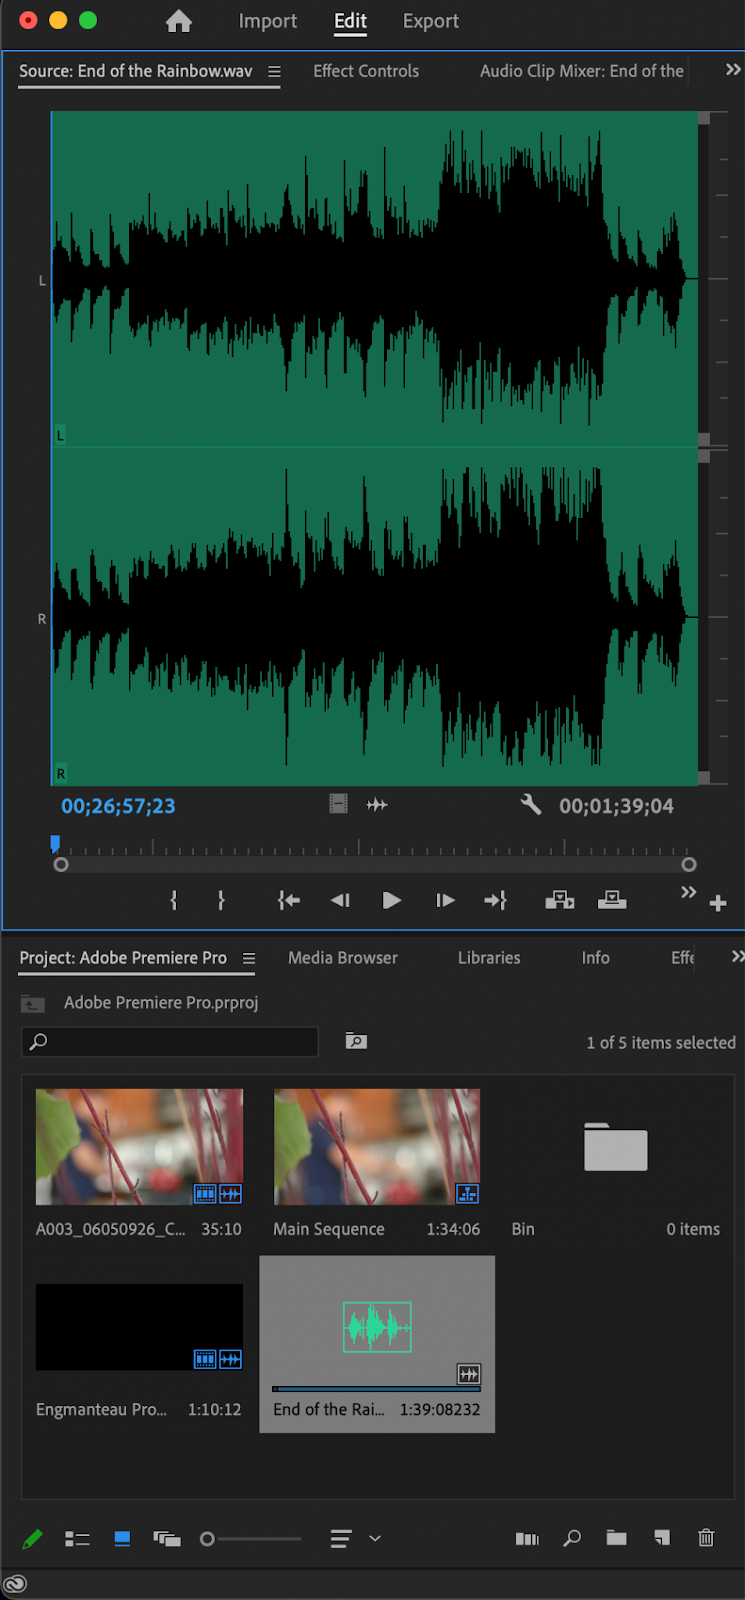Viewport: 745px width, 1600px height.
Task: Click the '1 of 5 items selected' text
Action: click(x=661, y=1043)
